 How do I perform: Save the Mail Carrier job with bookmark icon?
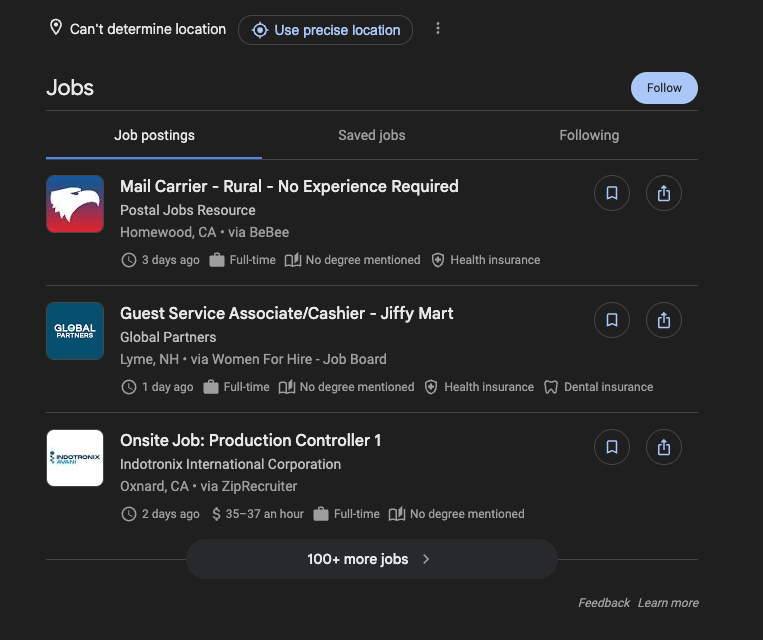612,193
